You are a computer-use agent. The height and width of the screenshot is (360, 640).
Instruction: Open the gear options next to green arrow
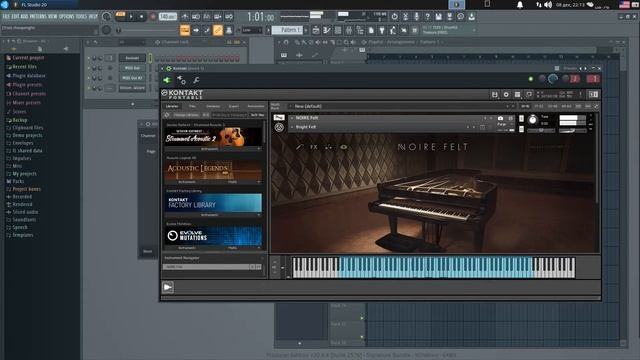point(182,80)
